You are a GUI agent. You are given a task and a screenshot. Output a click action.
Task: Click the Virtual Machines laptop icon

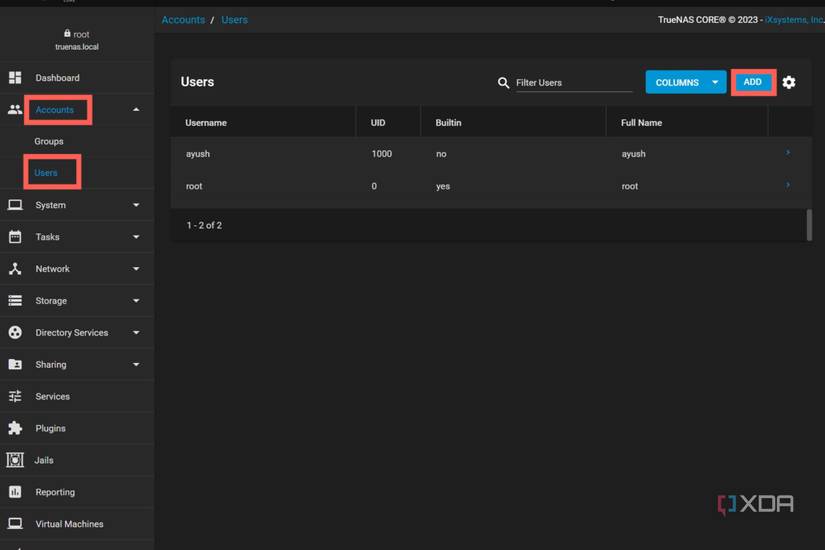click(x=15, y=524)
